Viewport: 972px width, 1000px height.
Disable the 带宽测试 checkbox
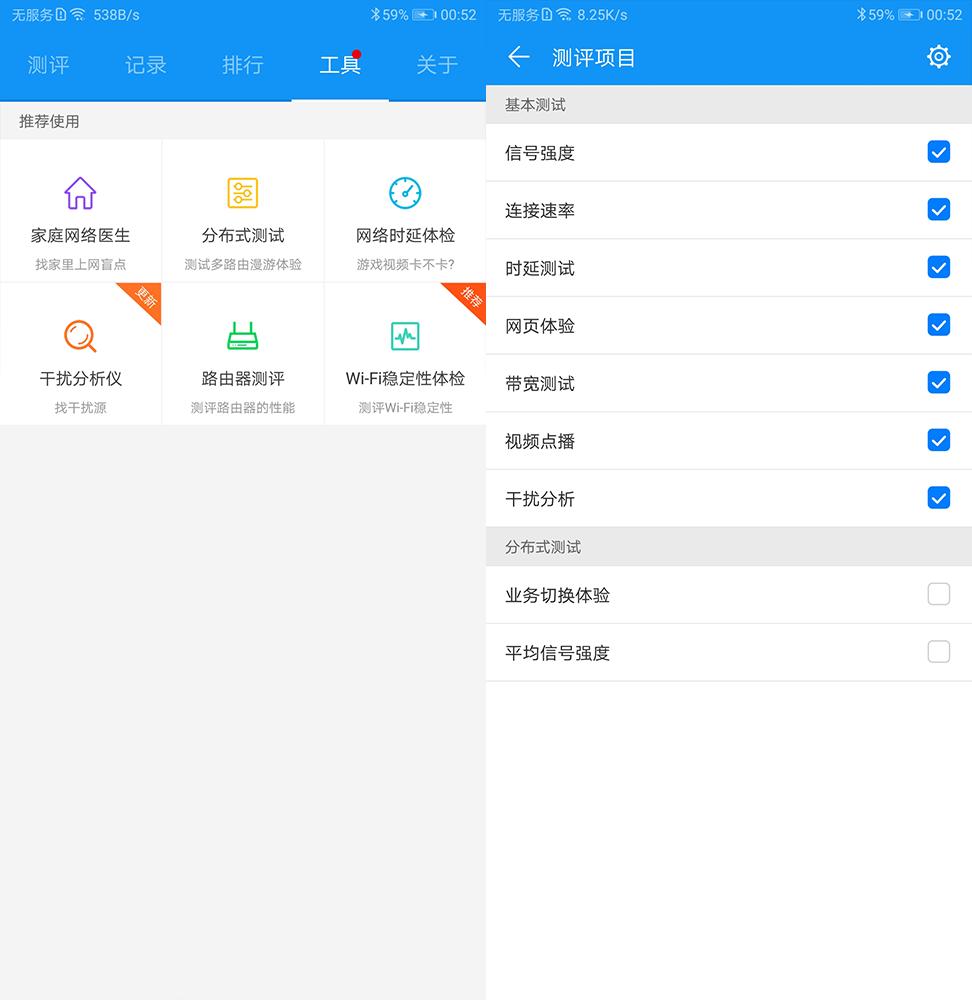(938, 383)
